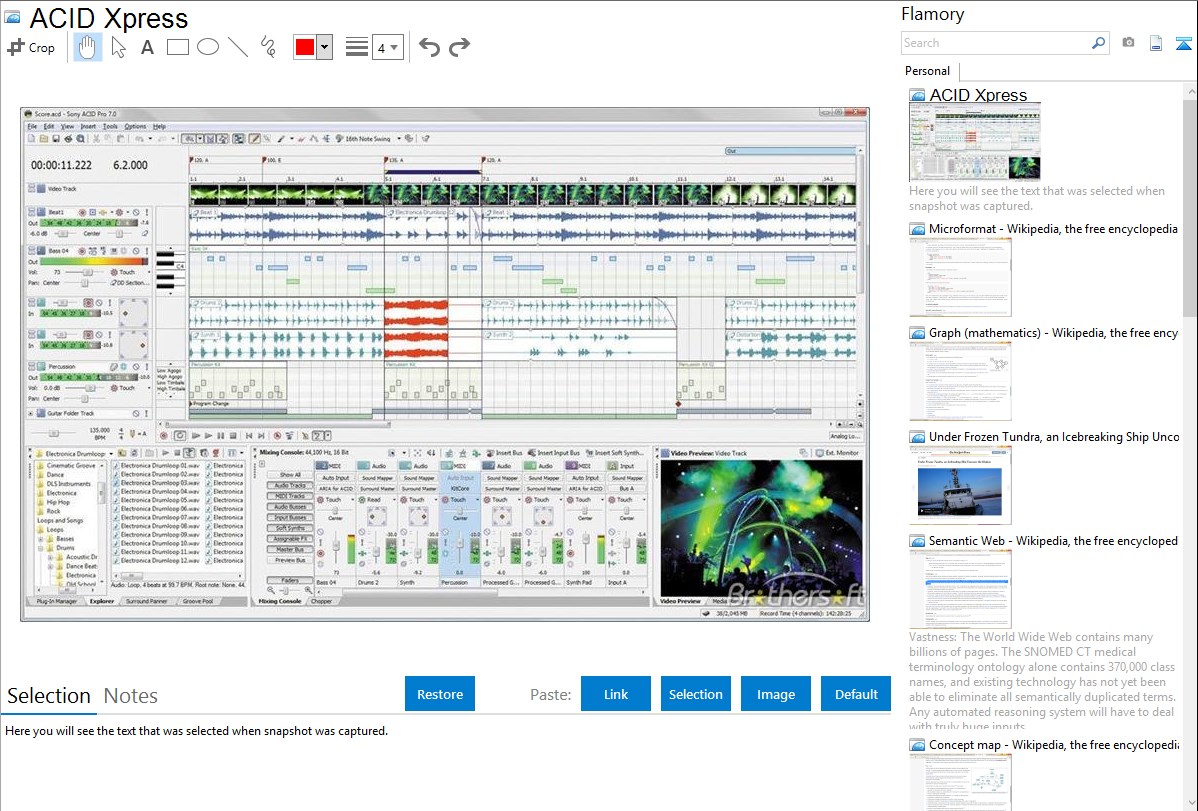1198x811 pixels.
Task: Choose the text annotation tool
Action: [147, 47]
